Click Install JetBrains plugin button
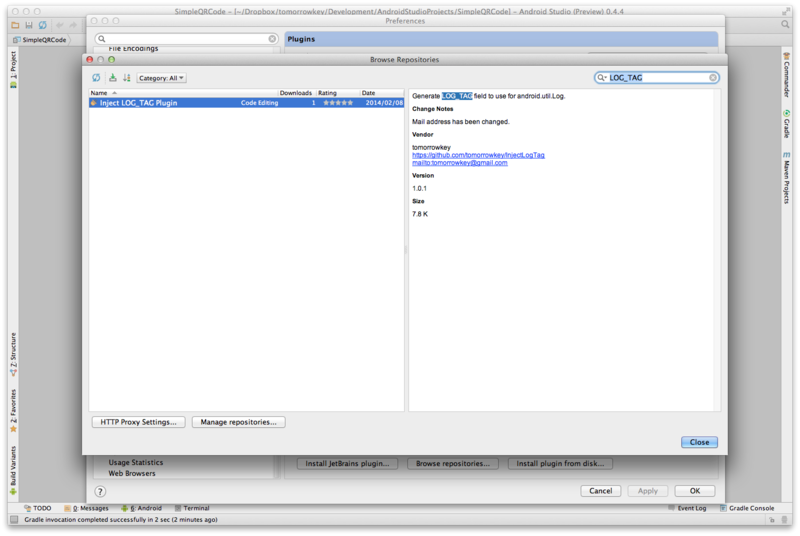This screenshot has height=536, width=800. [347, 464]
